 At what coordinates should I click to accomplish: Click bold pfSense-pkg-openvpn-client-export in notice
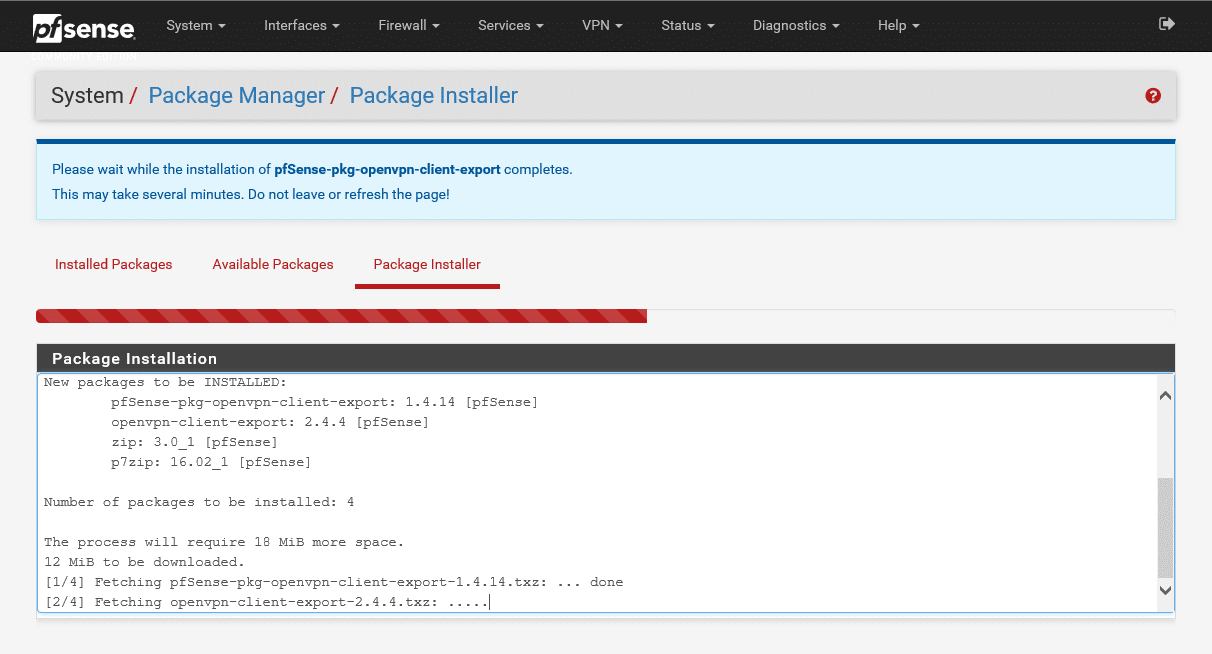[x=387, y=169]
